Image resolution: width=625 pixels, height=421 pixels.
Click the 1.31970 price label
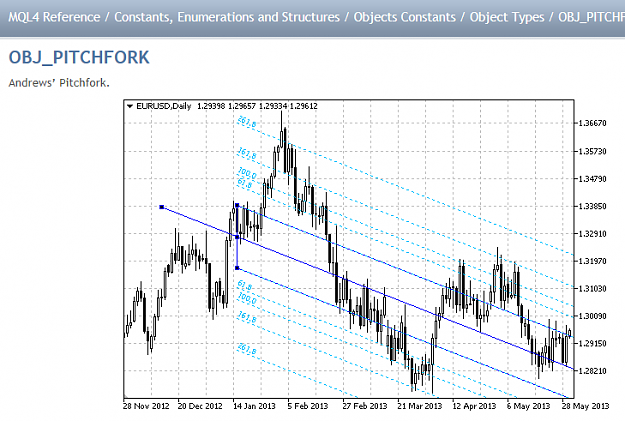(x=592, y=261)
